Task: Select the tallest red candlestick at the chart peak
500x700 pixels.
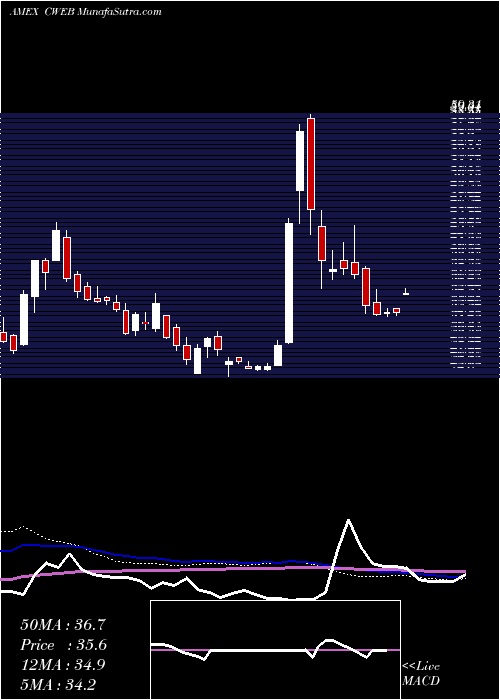Action: click(311, 164)
